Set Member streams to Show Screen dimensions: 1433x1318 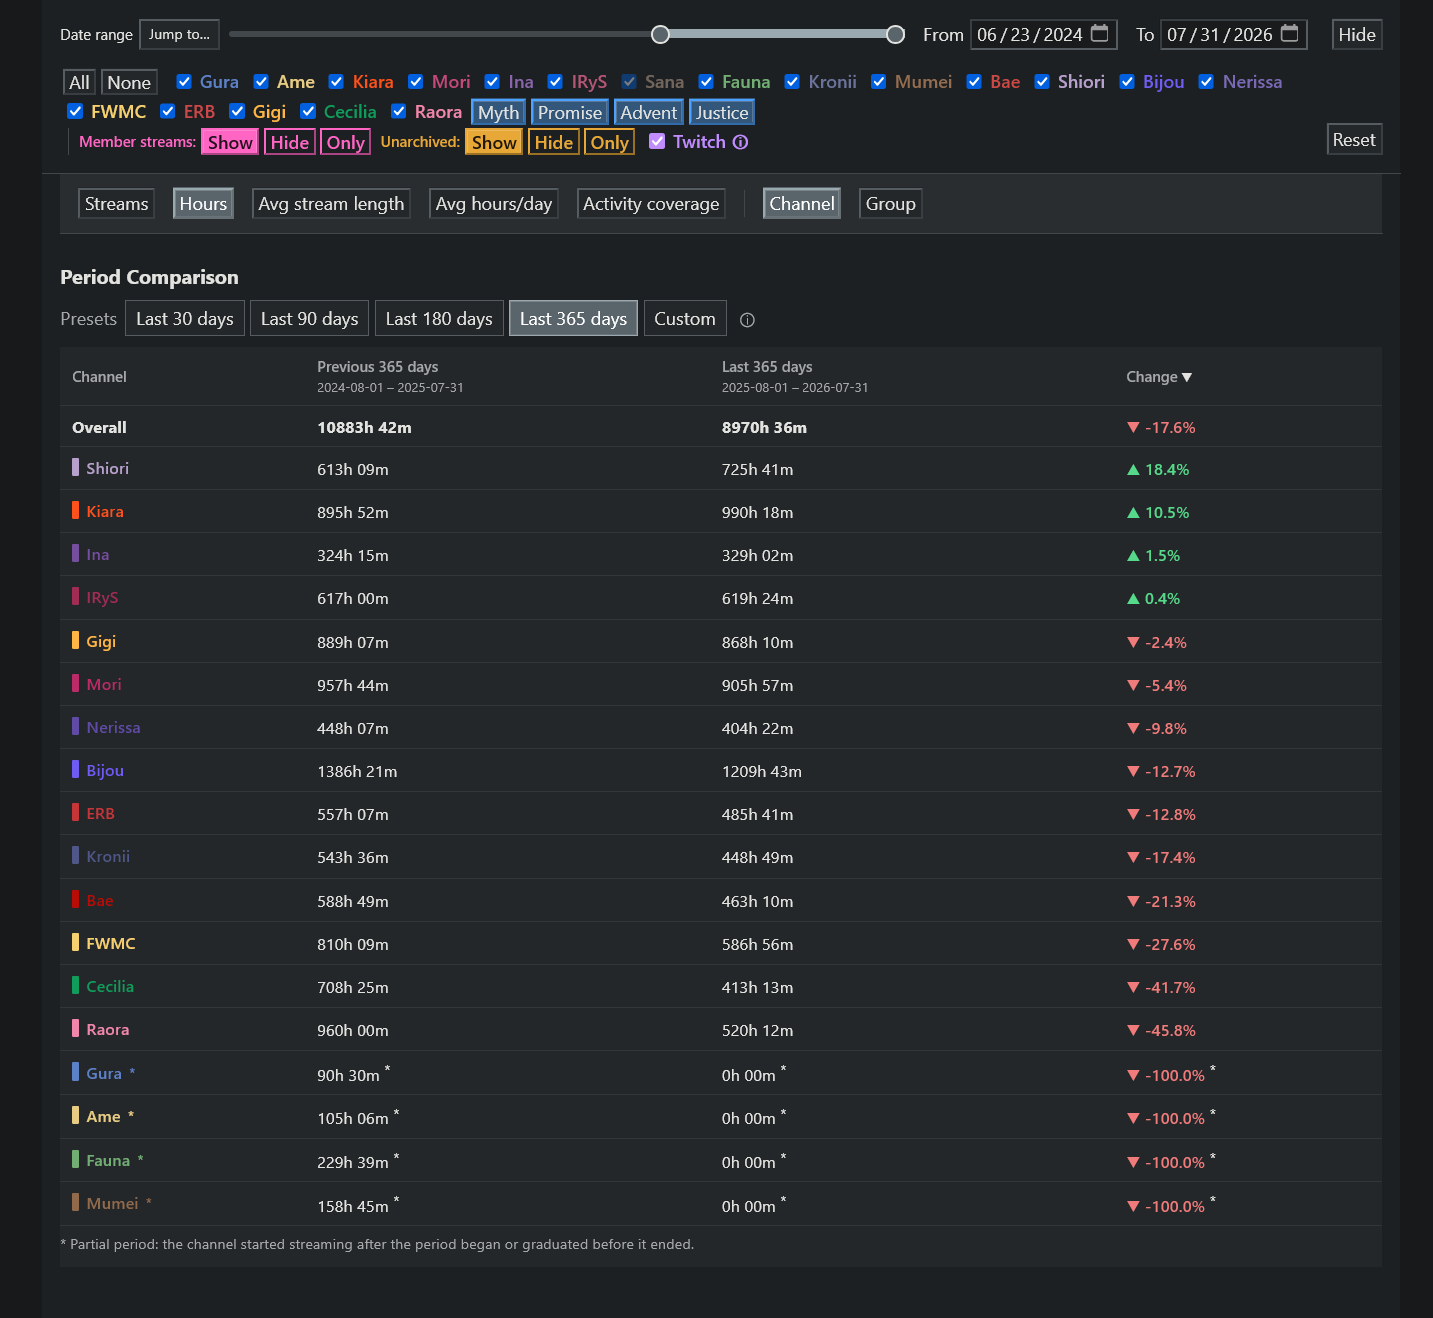point(230,142)
